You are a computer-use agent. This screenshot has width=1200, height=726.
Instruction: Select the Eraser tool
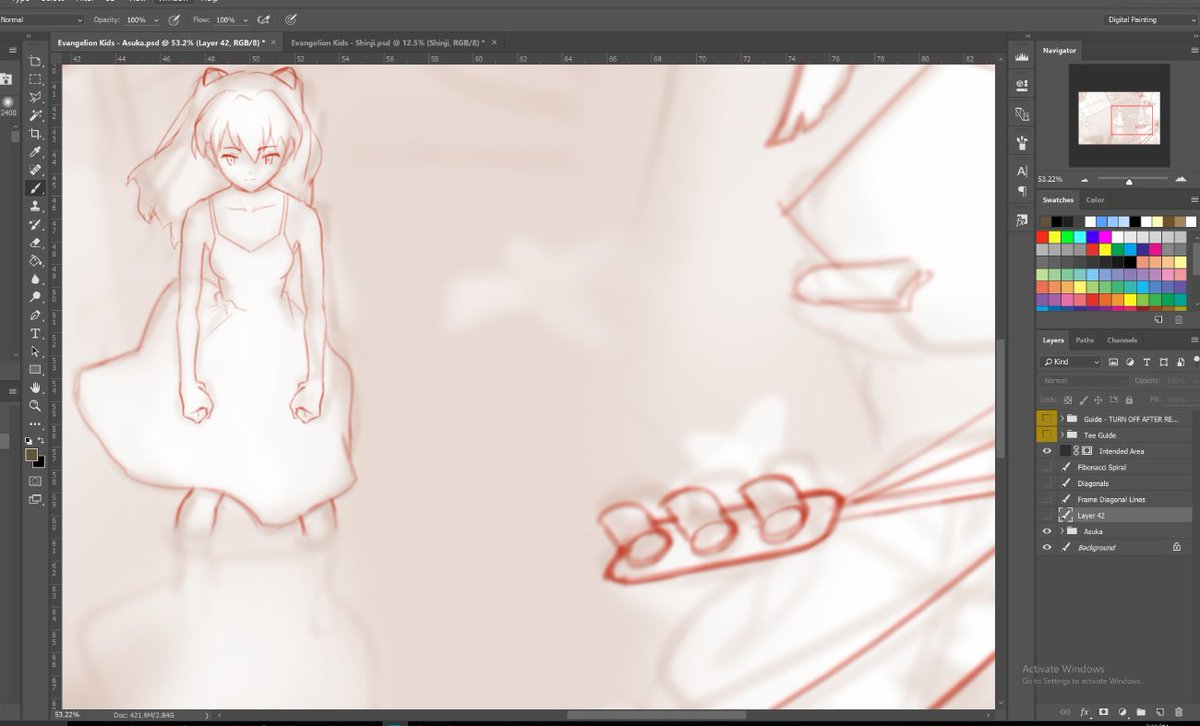click(x=35, y=241)
